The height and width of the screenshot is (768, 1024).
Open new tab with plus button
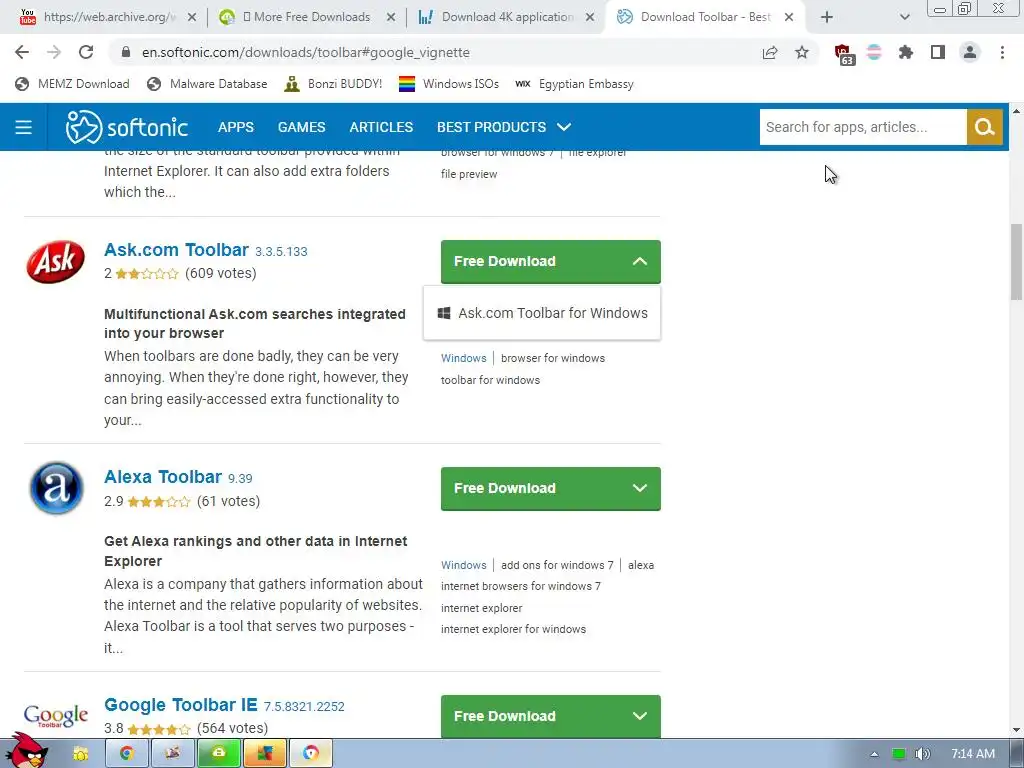pyautogui.click(x=827, y=17)
